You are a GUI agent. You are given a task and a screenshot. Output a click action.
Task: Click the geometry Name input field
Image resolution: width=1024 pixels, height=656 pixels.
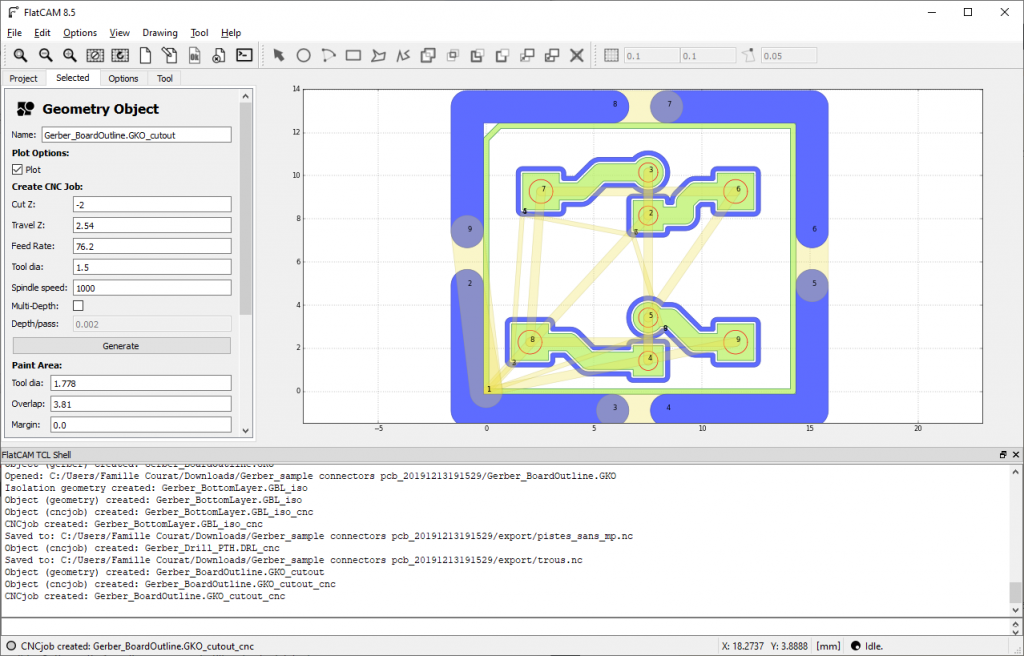pyautogui.click(x=136, y=135)
